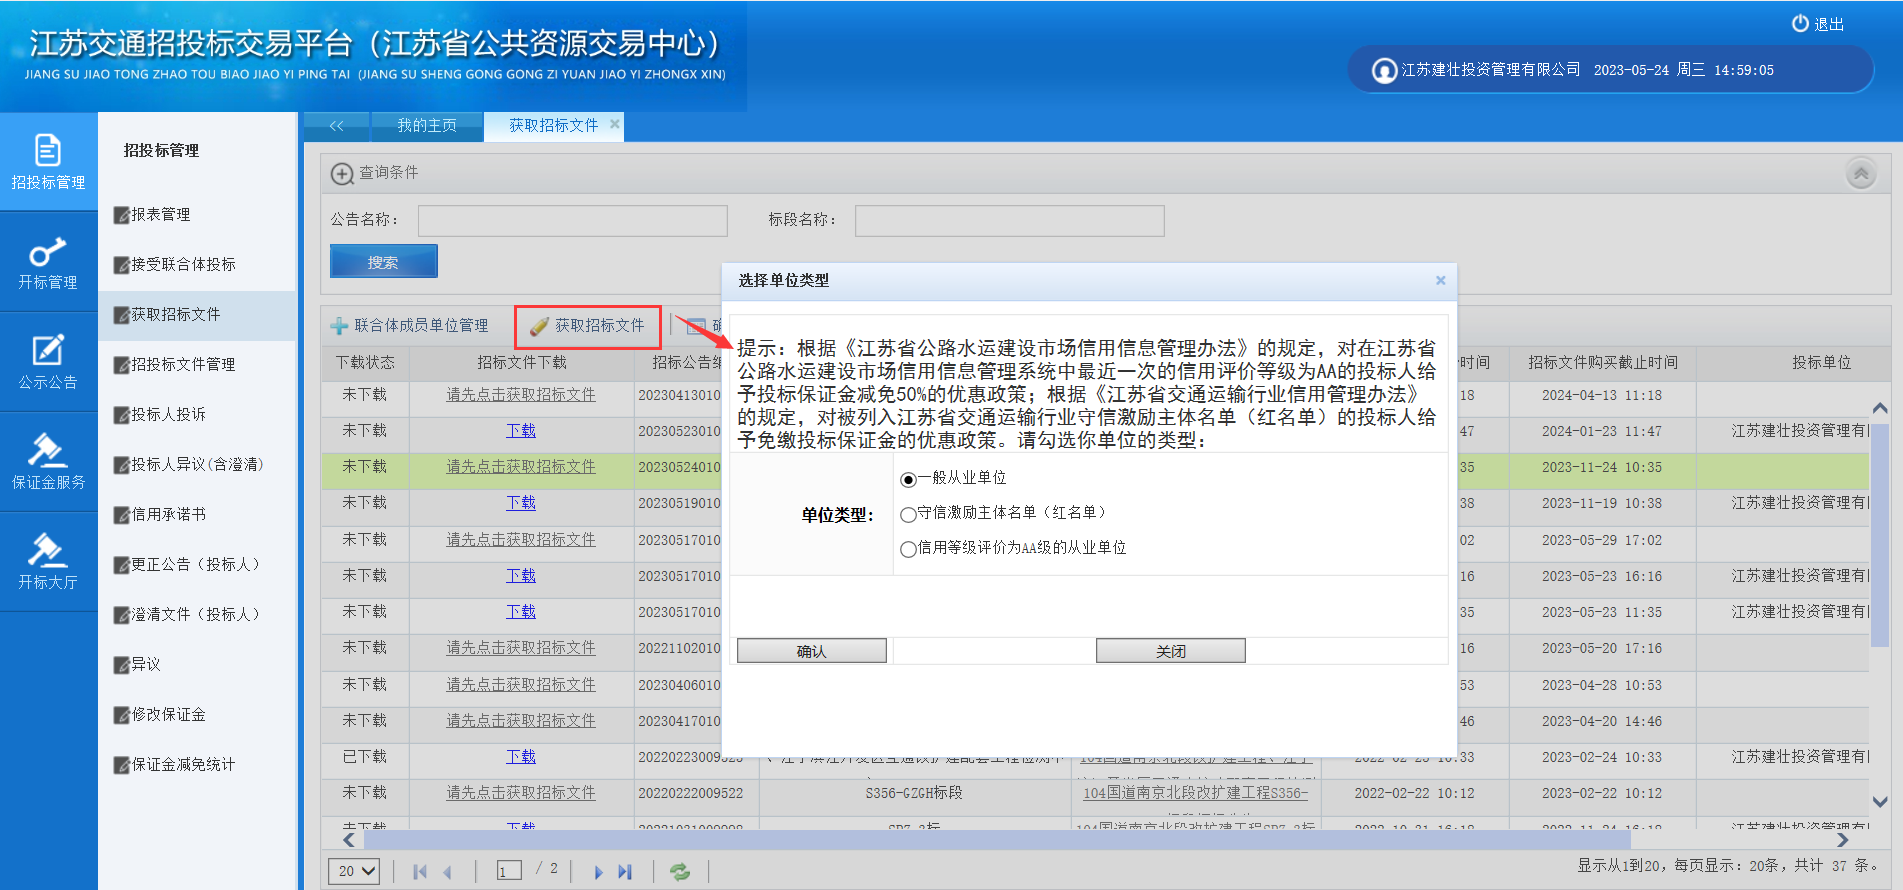The image size is (1903, 890).
Task: Close the 获取招标文件 tab
Action: coord(614,124)
